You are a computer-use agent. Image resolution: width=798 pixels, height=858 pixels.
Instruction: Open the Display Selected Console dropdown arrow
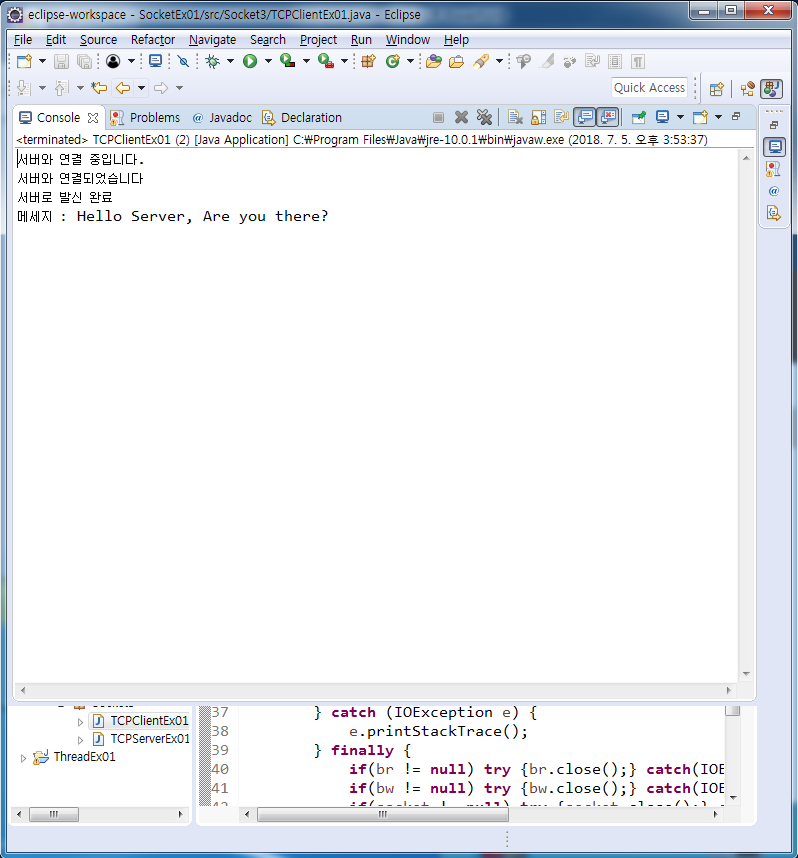coord(680,117)
